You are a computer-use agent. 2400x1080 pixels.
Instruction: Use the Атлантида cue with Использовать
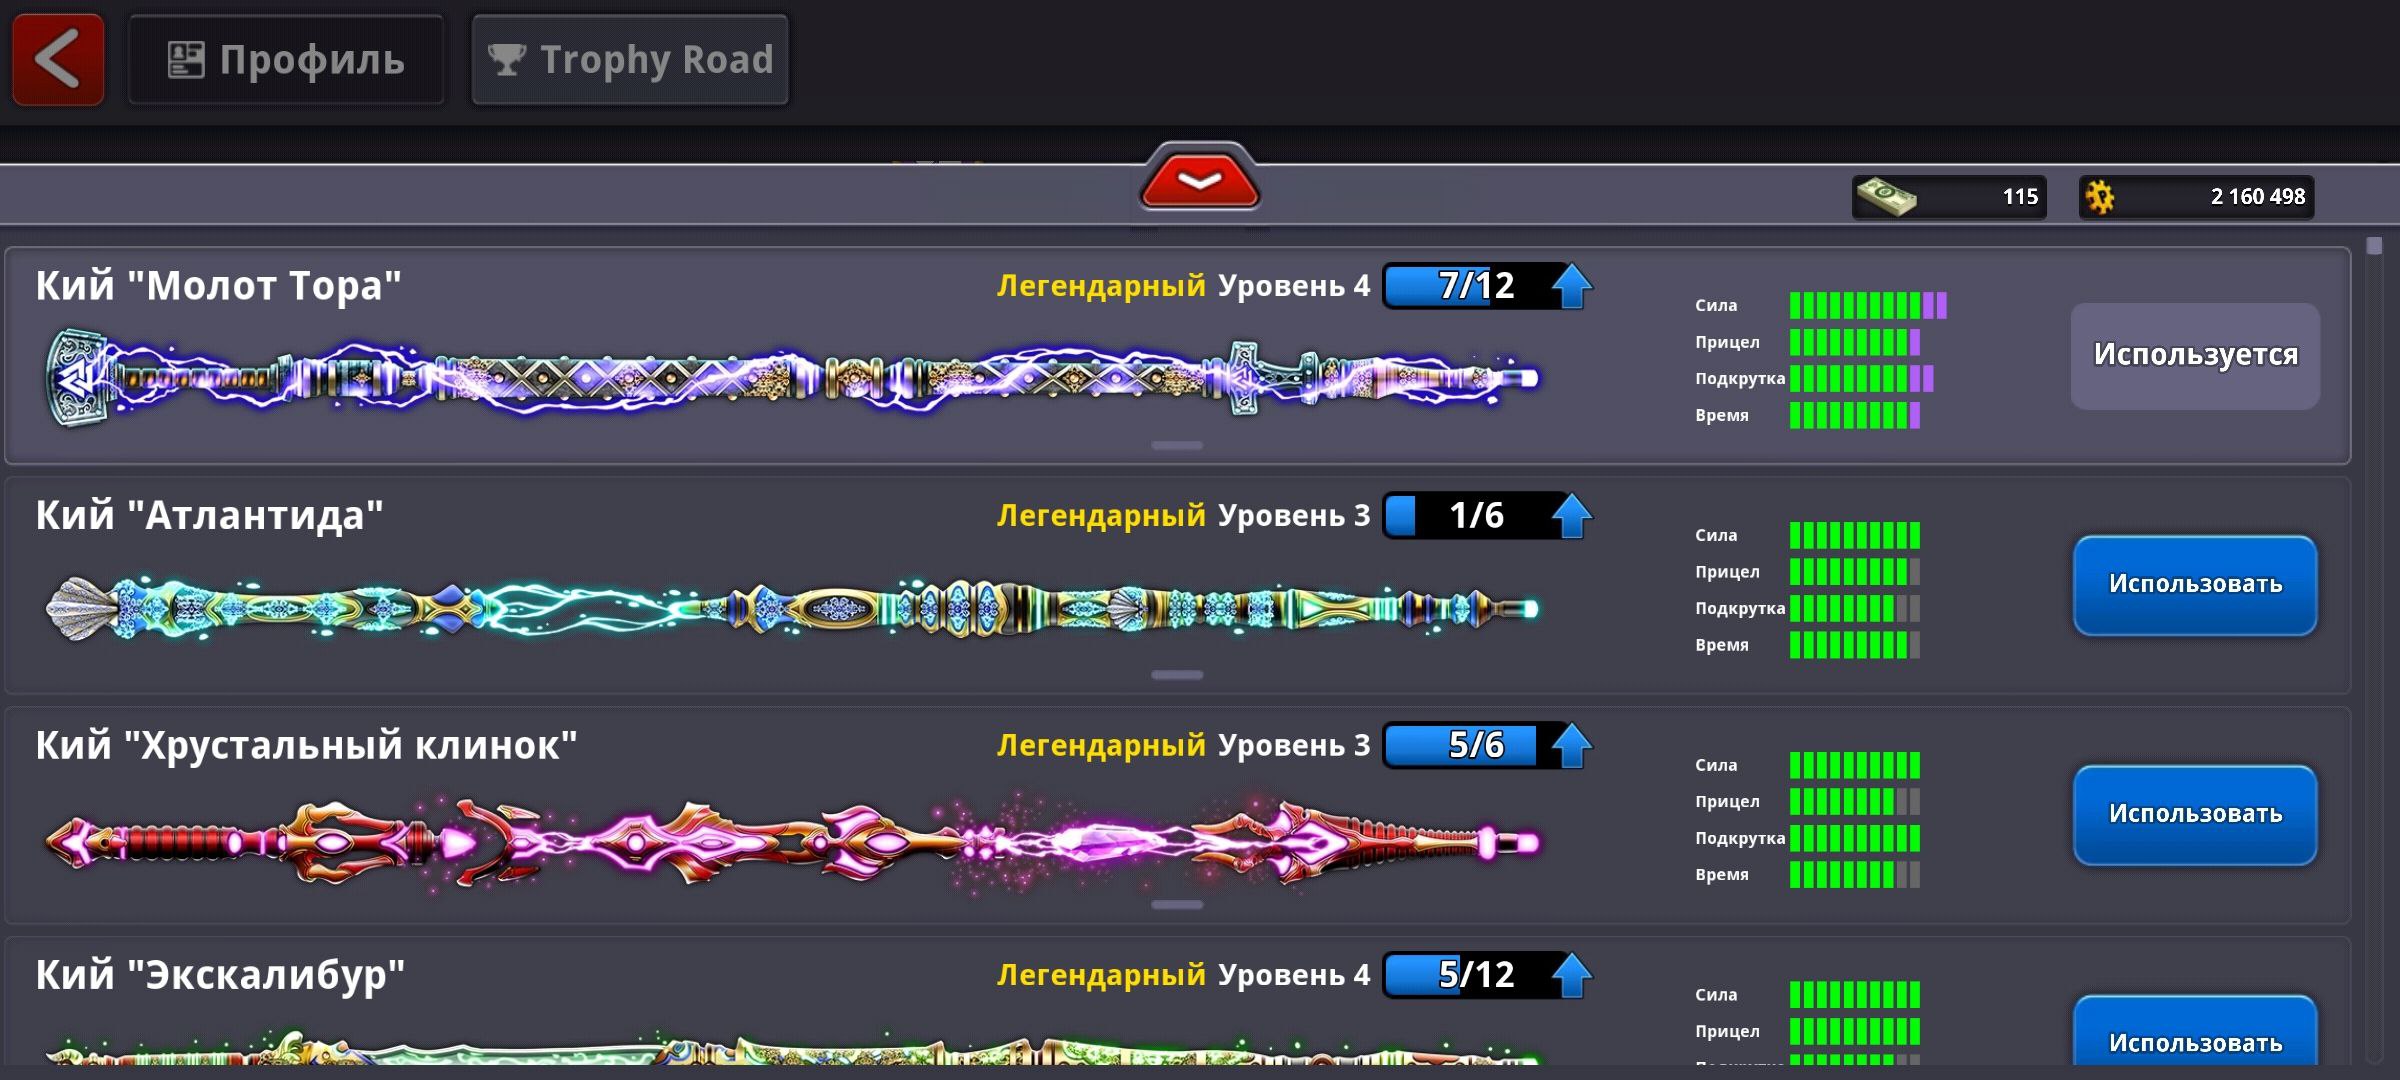click(2195, 585)
